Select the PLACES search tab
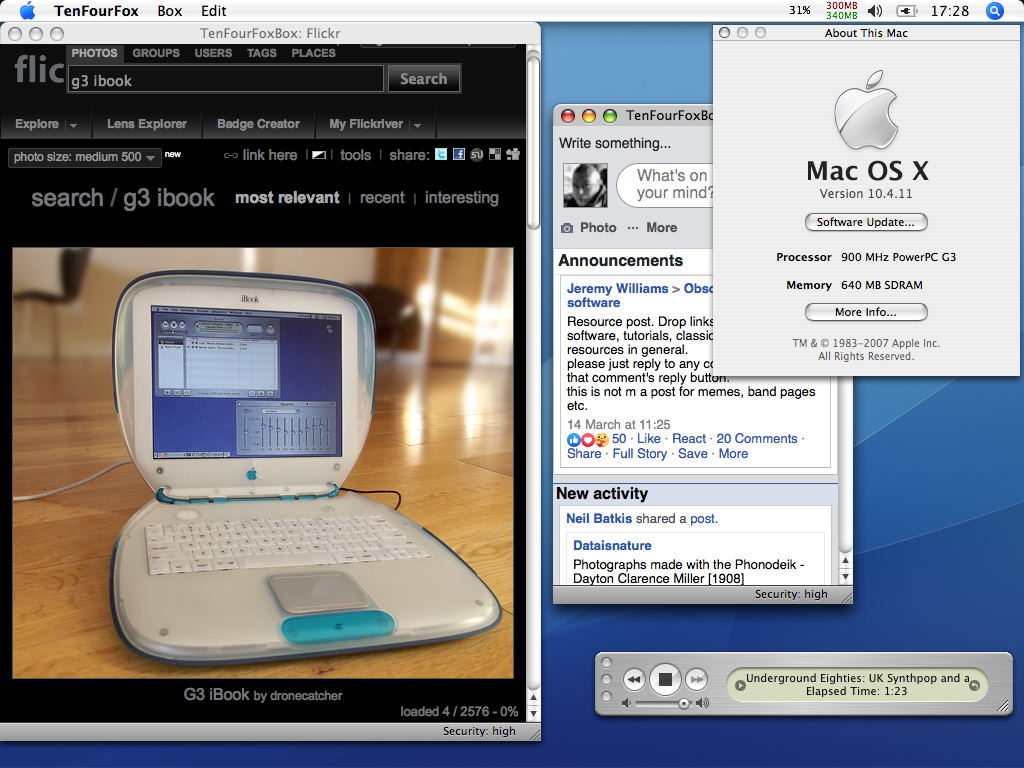Viewport: 1024px width, 768px height. [x=313, y=53]
